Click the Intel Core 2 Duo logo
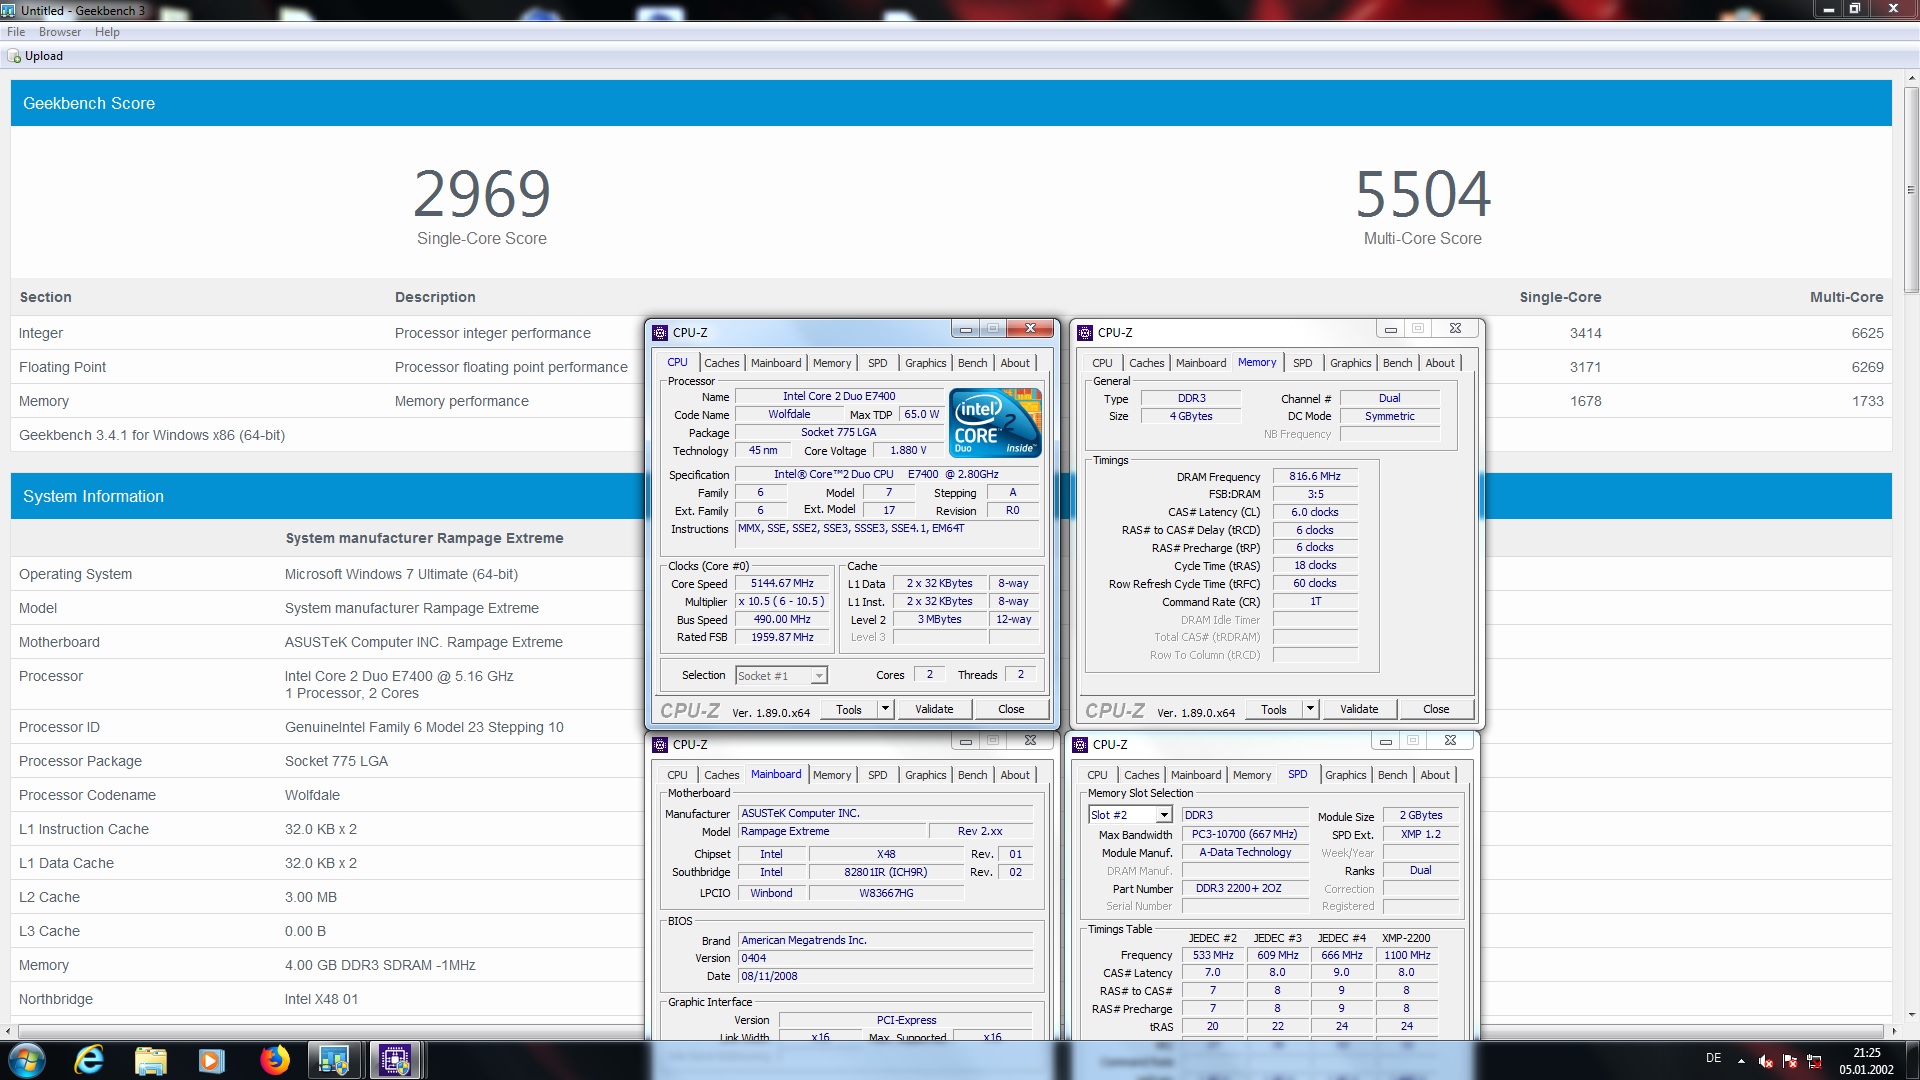 point(996,424)
